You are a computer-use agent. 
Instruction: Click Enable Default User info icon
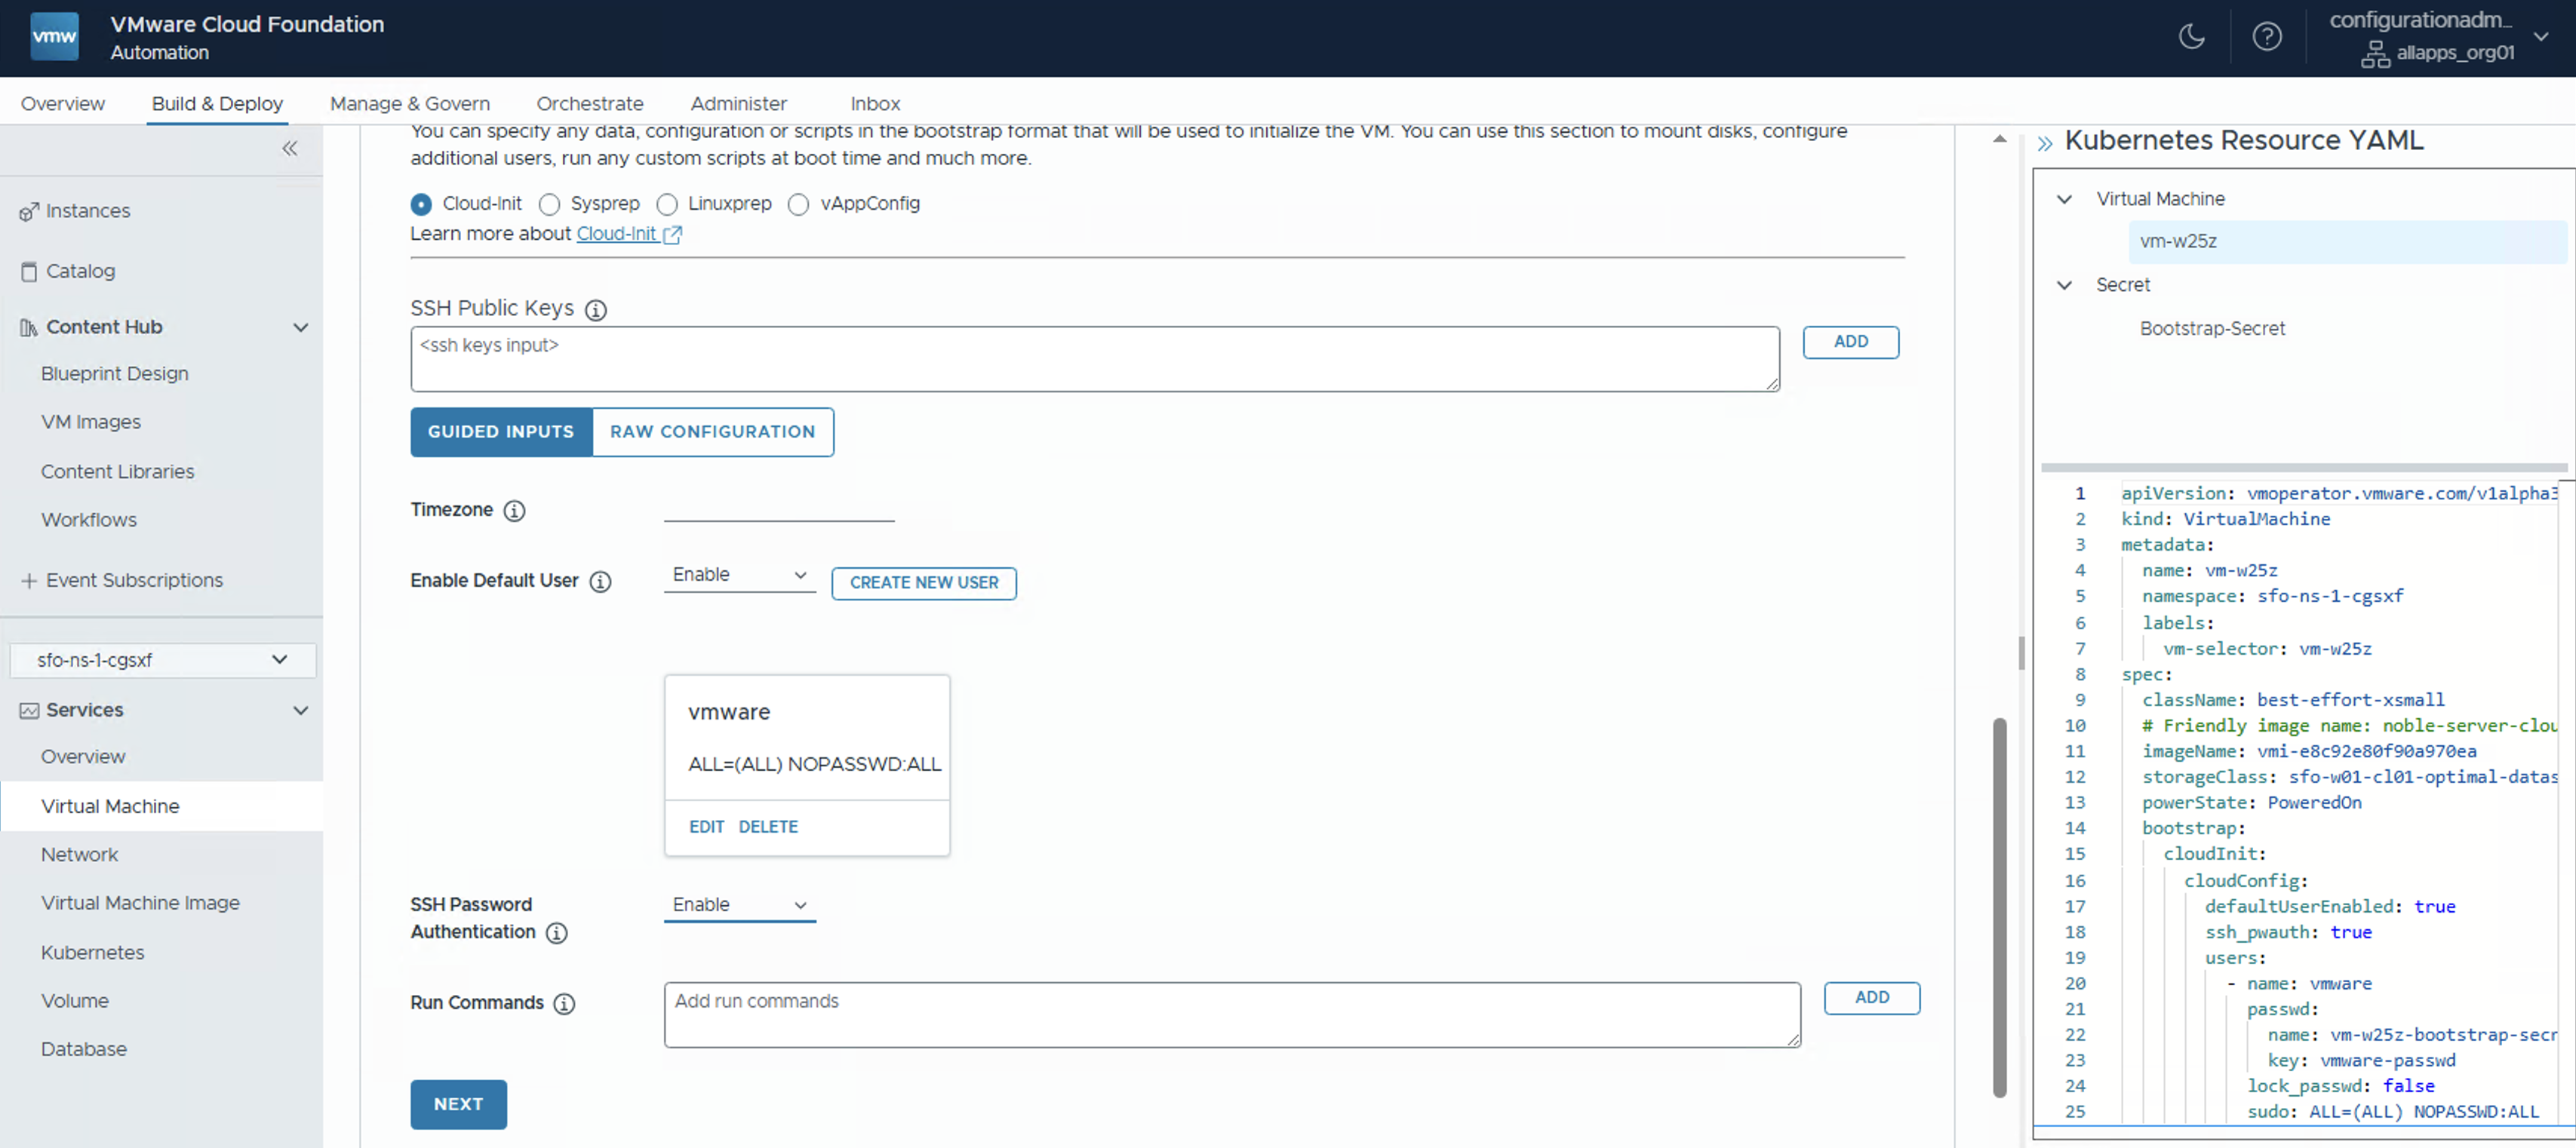point(600,582)
